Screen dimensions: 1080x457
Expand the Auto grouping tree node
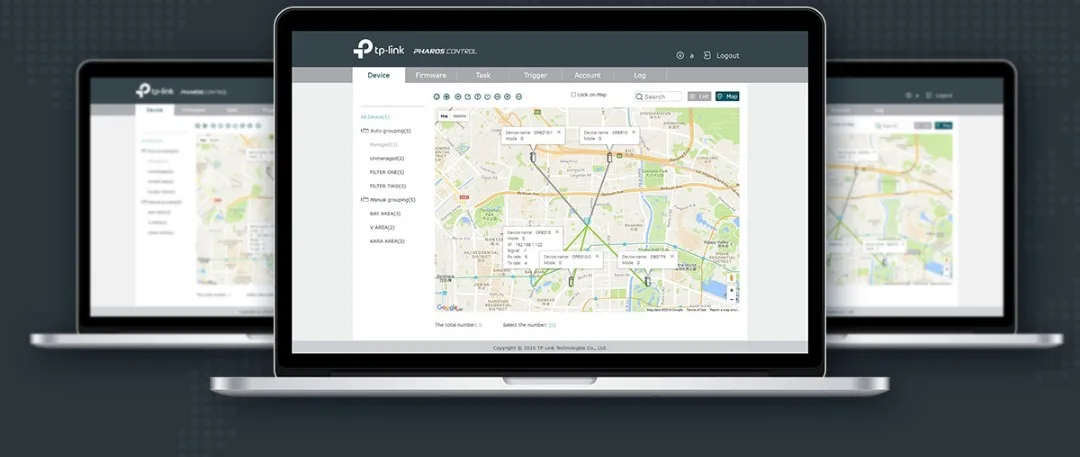[364, 131]
